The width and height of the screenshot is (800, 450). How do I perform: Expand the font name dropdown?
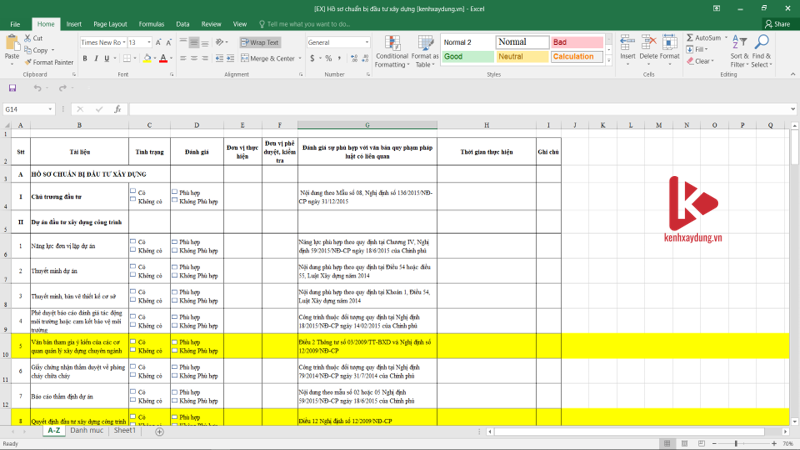click(x=122, y=43)
